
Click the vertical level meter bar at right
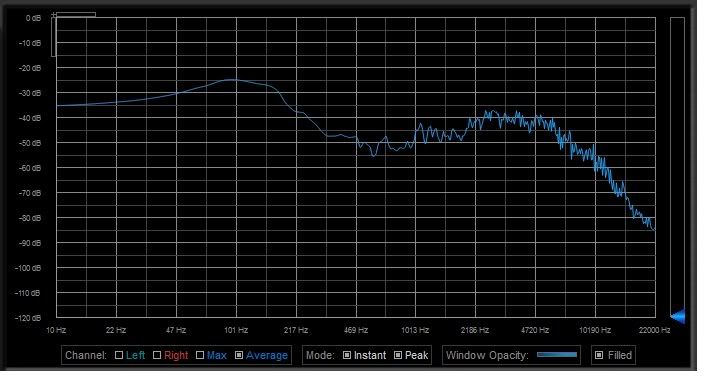pos(678,167)
